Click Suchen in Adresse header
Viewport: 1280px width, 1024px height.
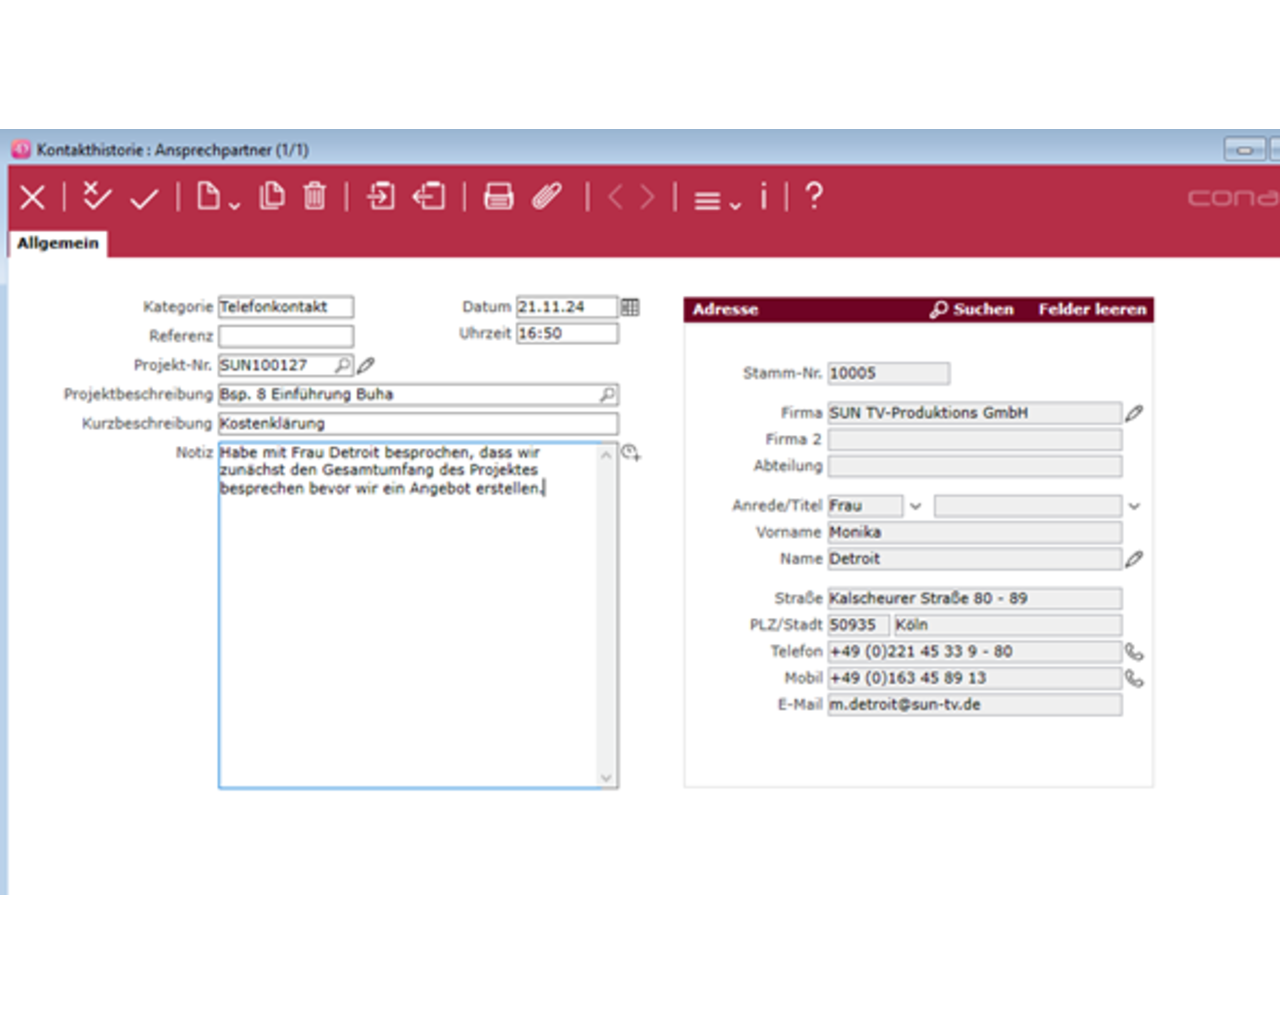click(x=972, y=309)
